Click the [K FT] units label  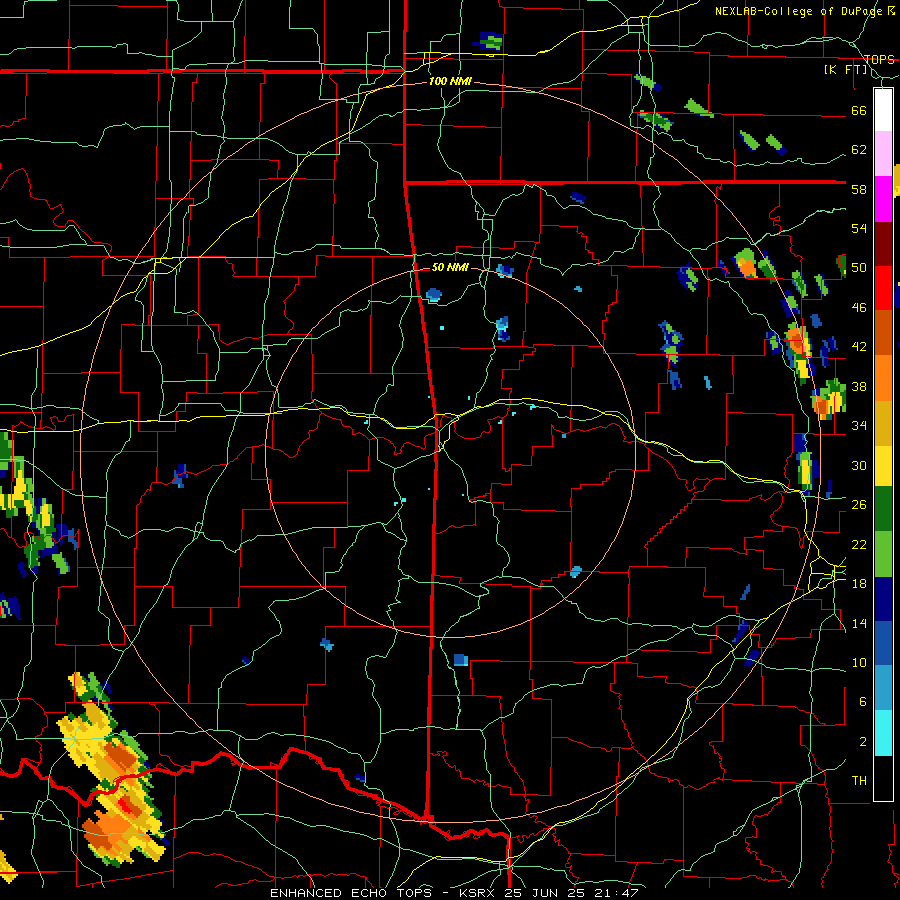[846, 69]
